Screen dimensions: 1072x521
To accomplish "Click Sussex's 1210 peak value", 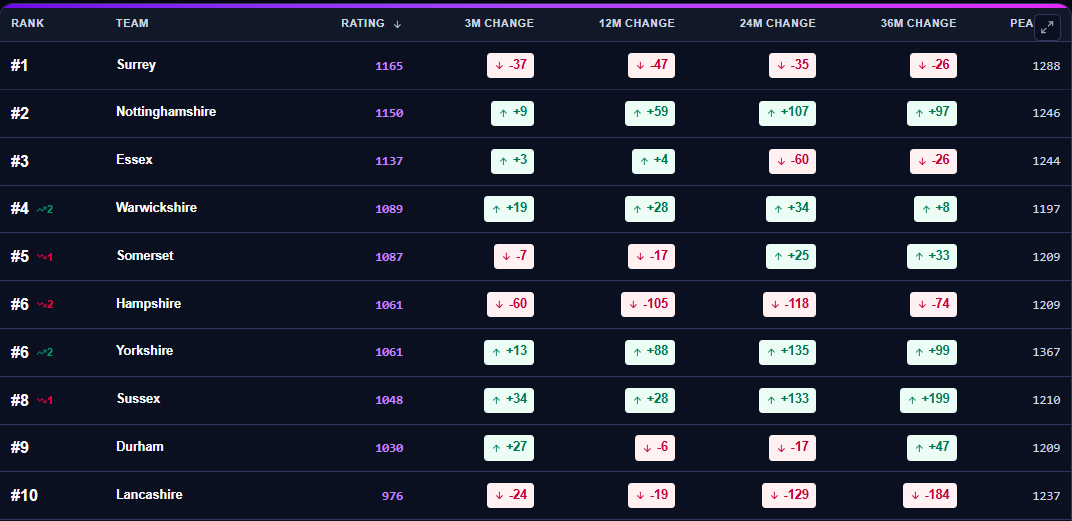I will tap(1046, 401).
